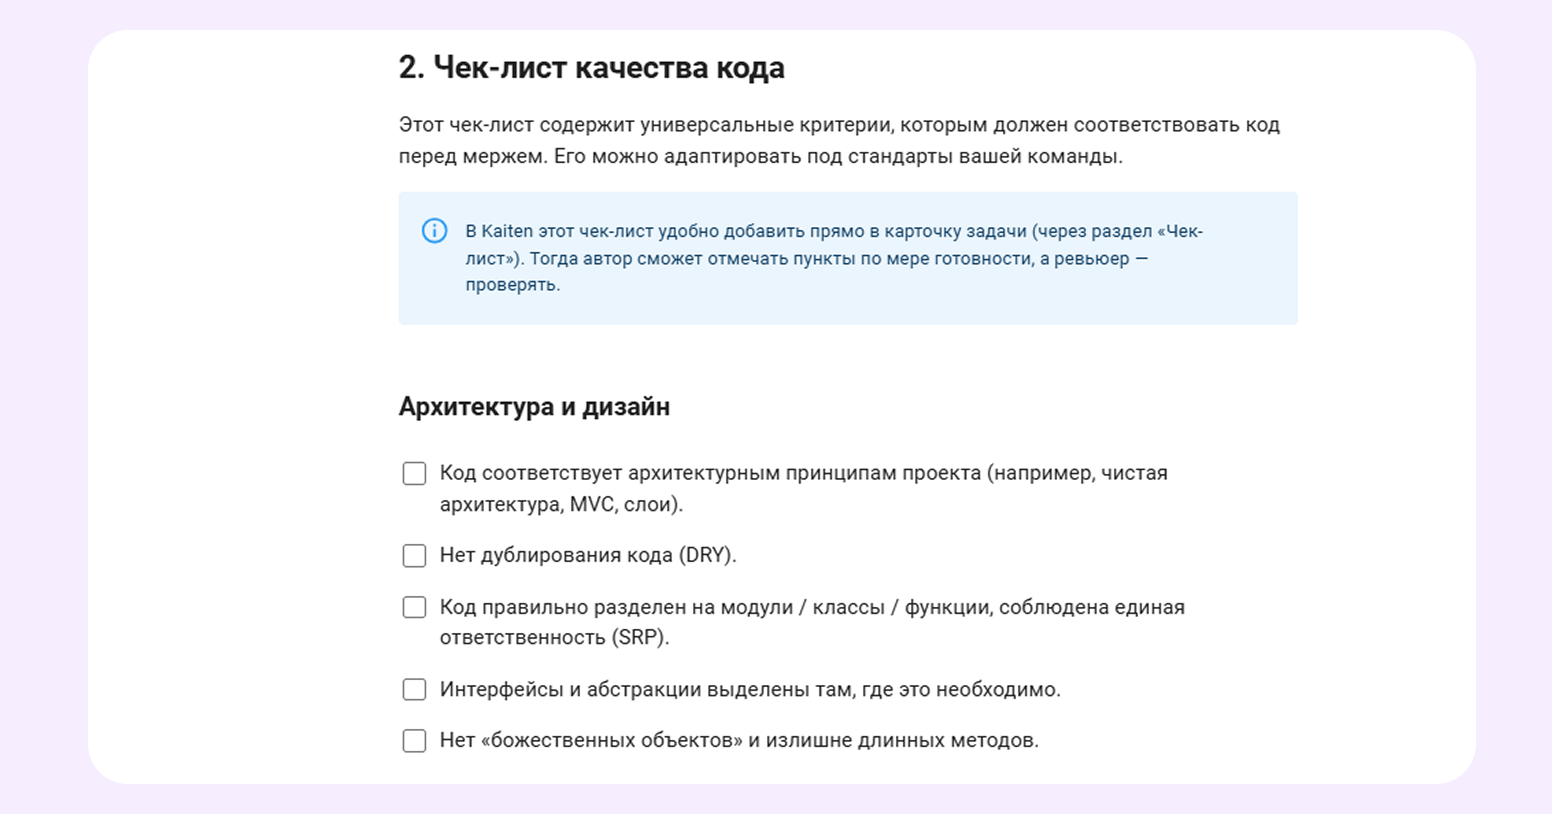Image resolution: width=1552 pixels, height=814 pixels.
Task: Click the word «проверять.» ending the callout
Action: coord(512,285)
